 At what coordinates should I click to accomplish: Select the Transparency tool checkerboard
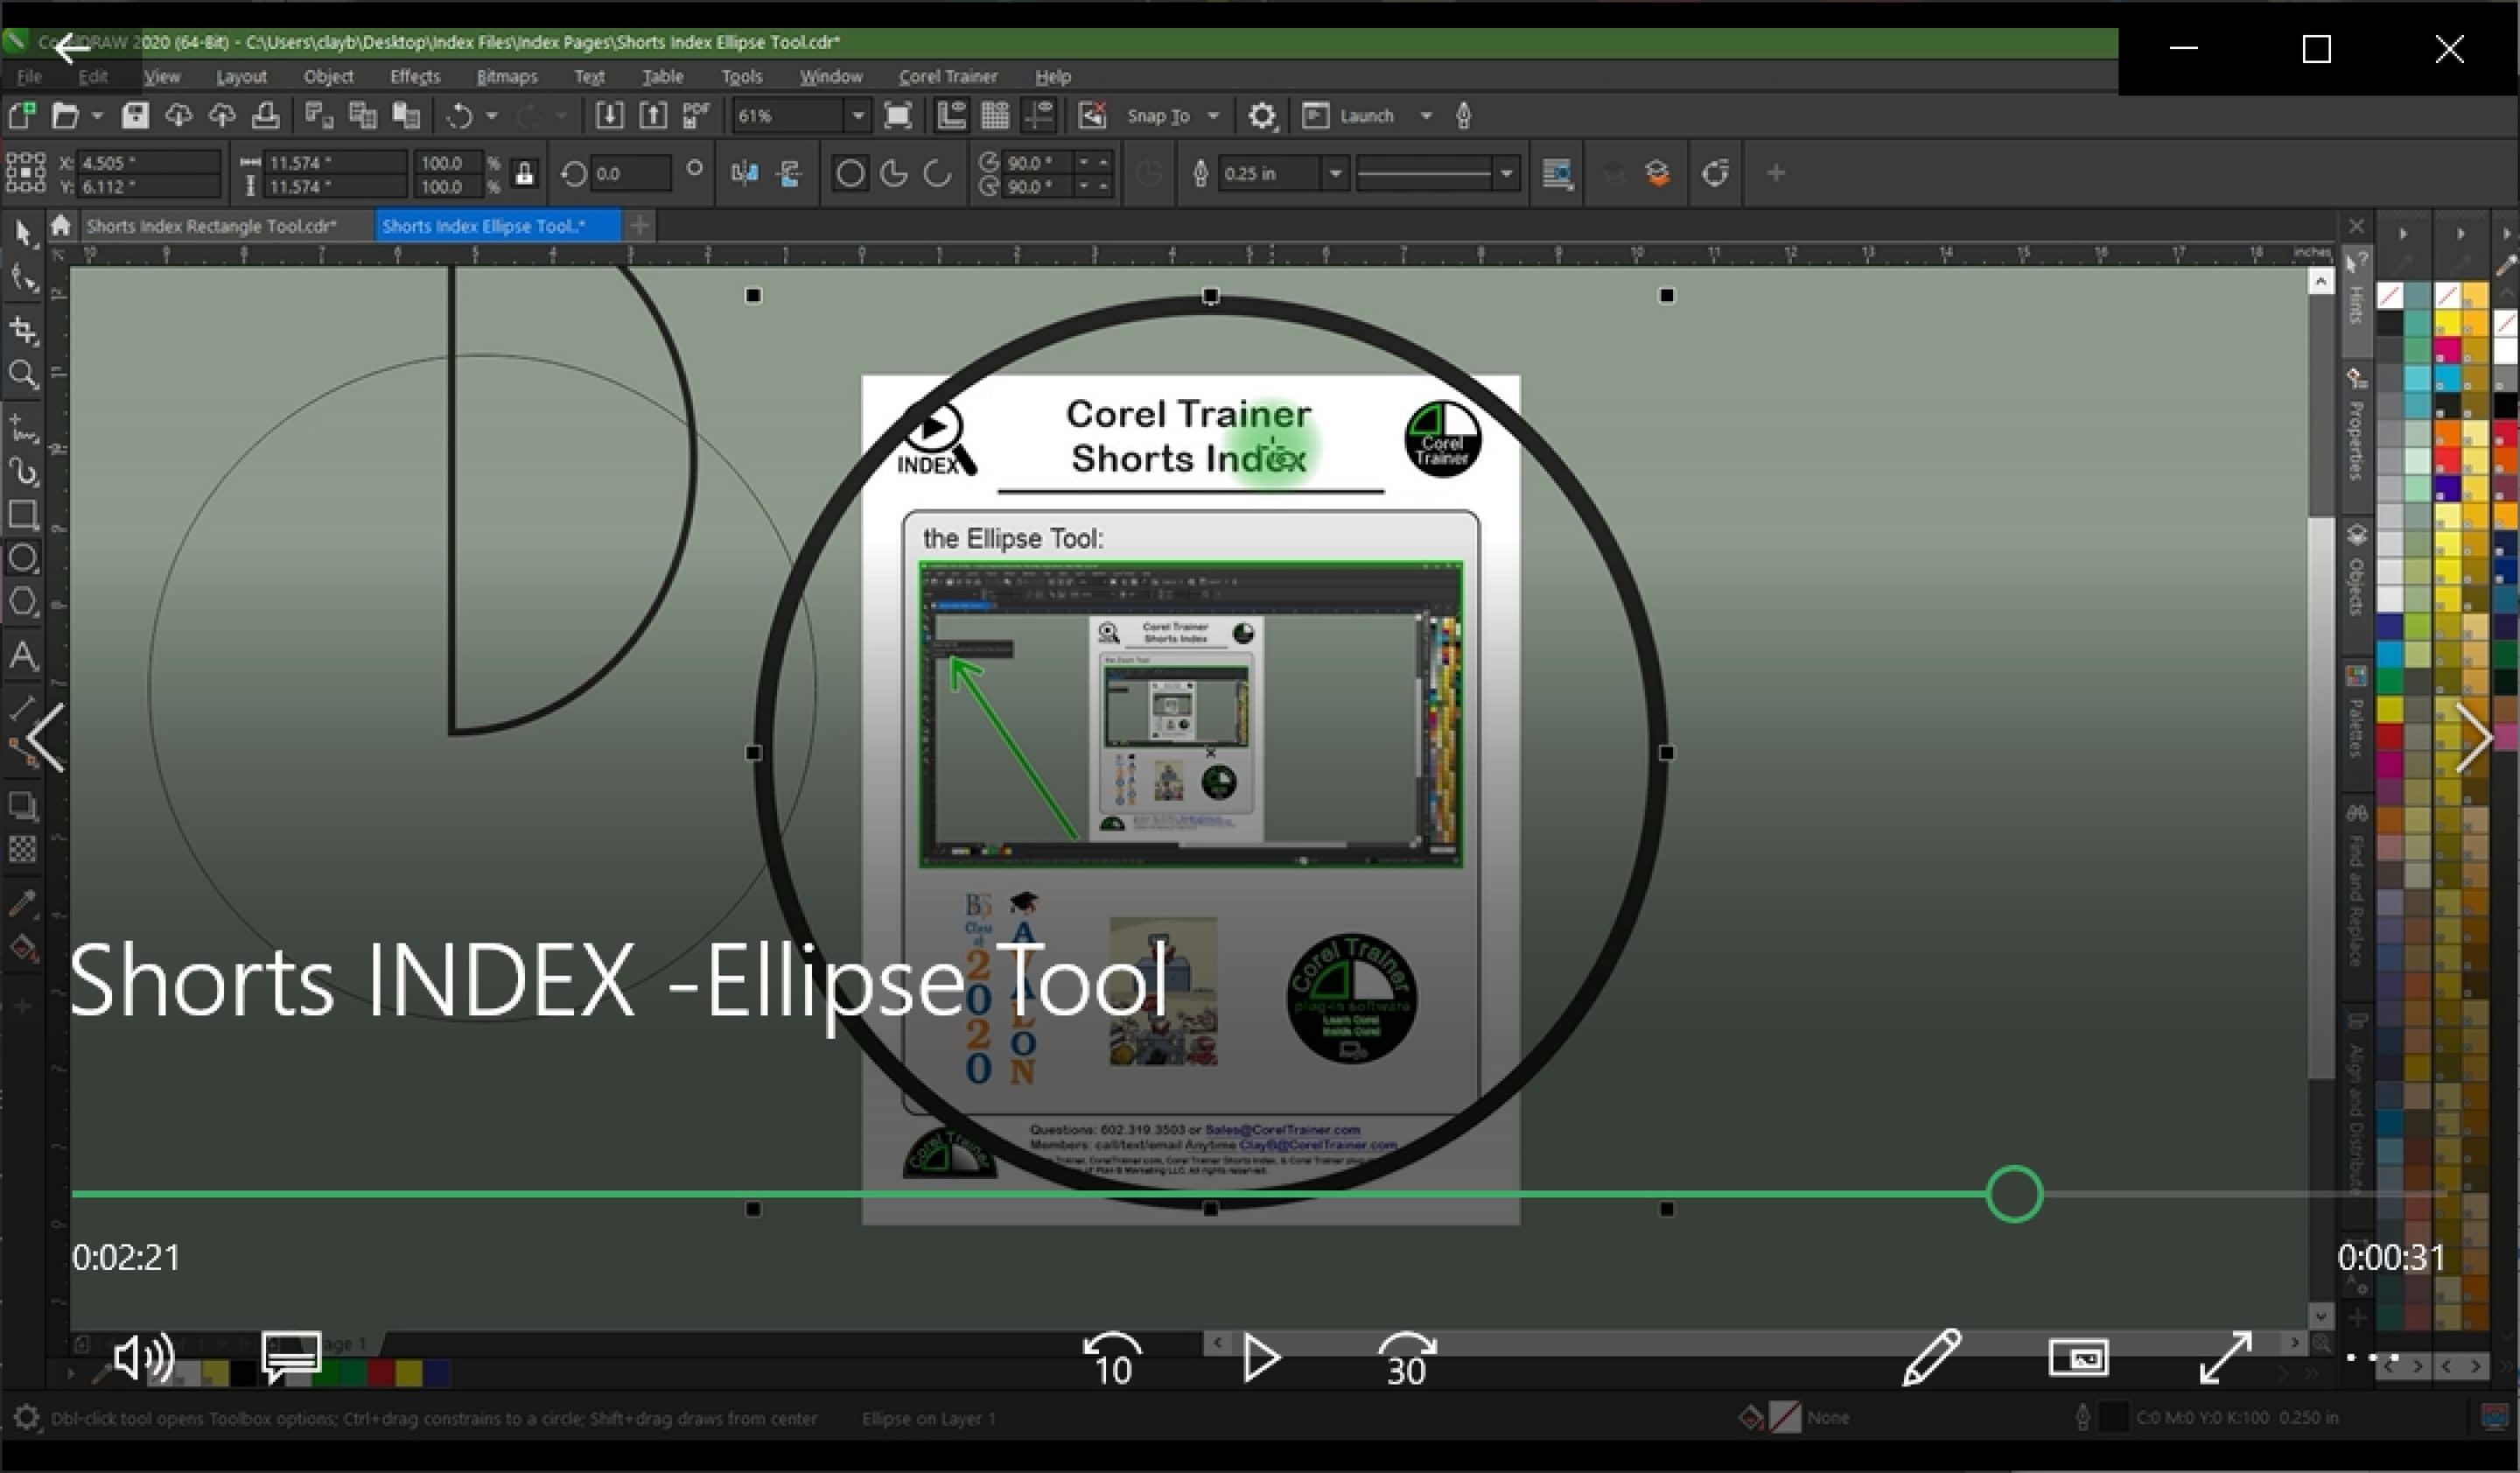[23, 849]
